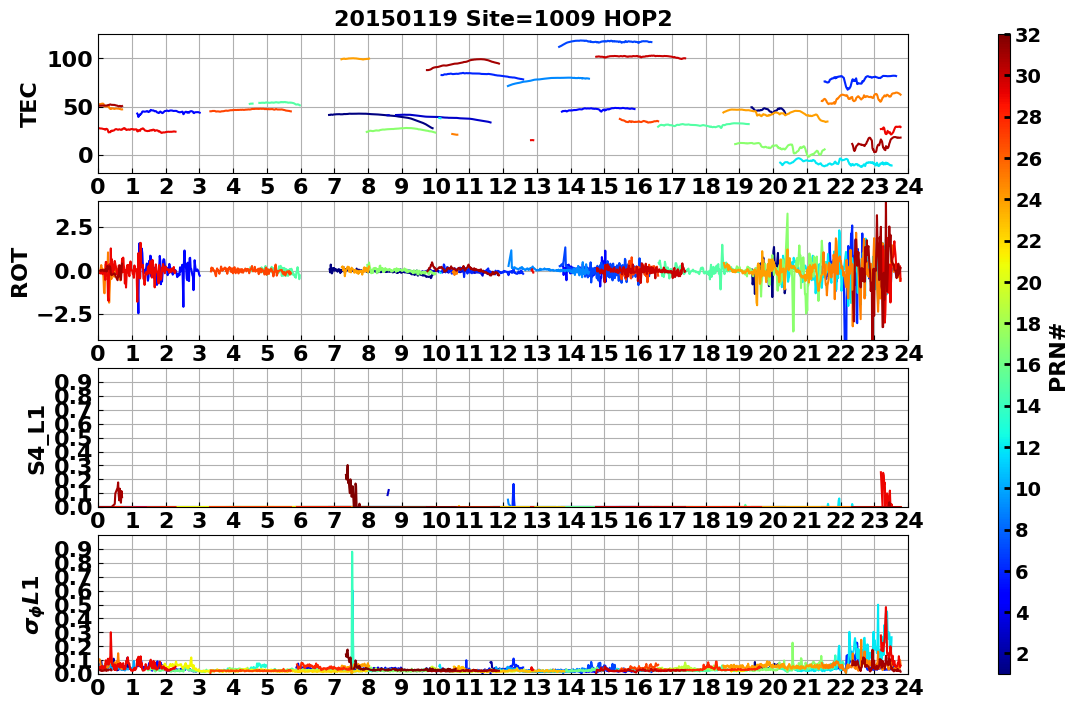This screenshot has width=1077, height=709.
Task: Click colorbar tick label '28'
Action: (x=1028, y=117)
